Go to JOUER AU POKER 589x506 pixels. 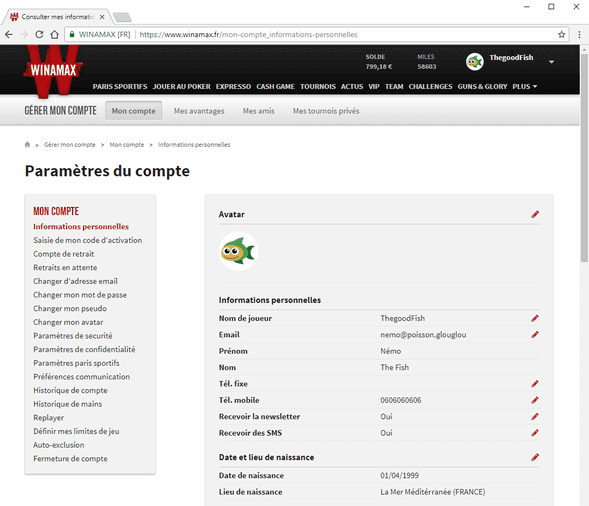pyautogui.click(x=181, y=86)
